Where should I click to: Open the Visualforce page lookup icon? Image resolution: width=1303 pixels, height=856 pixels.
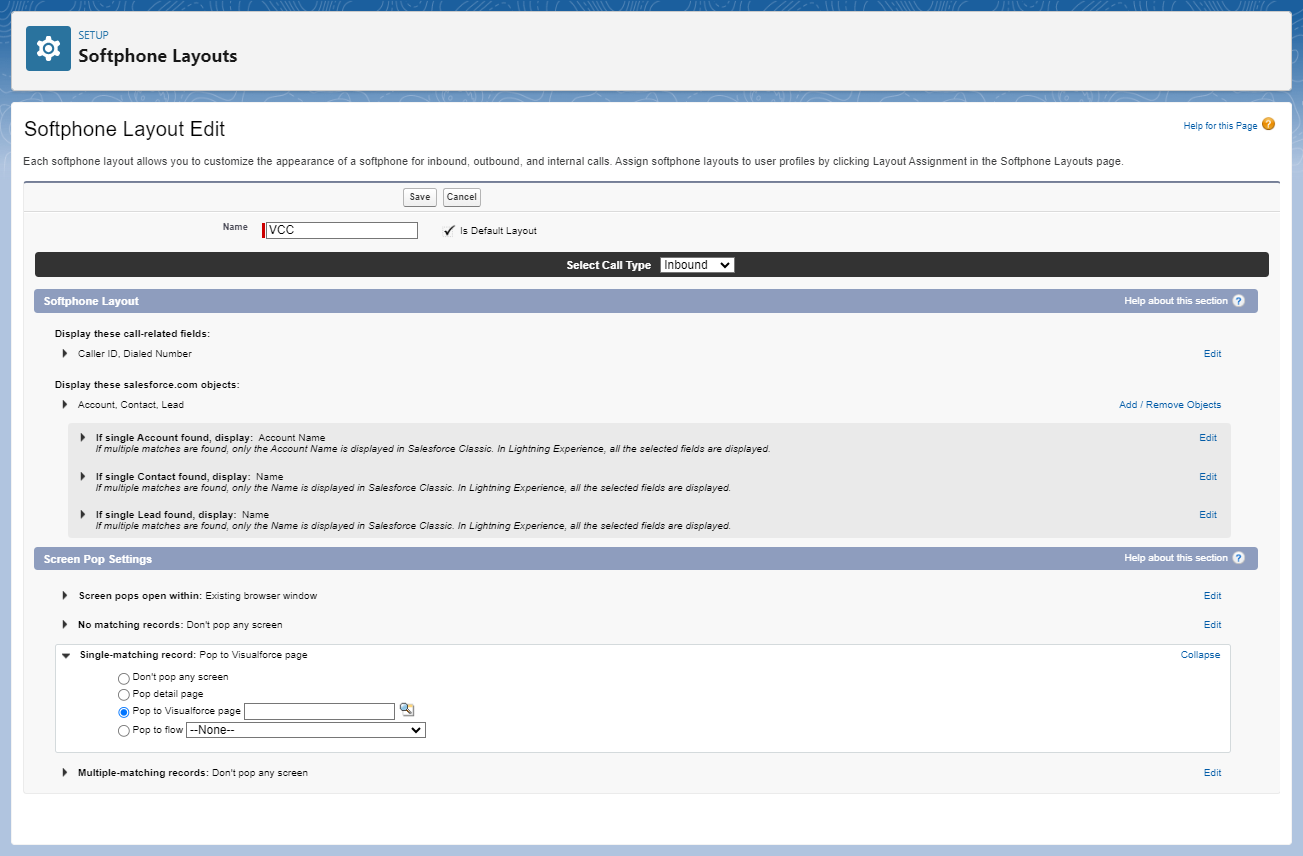coord(407,710)
